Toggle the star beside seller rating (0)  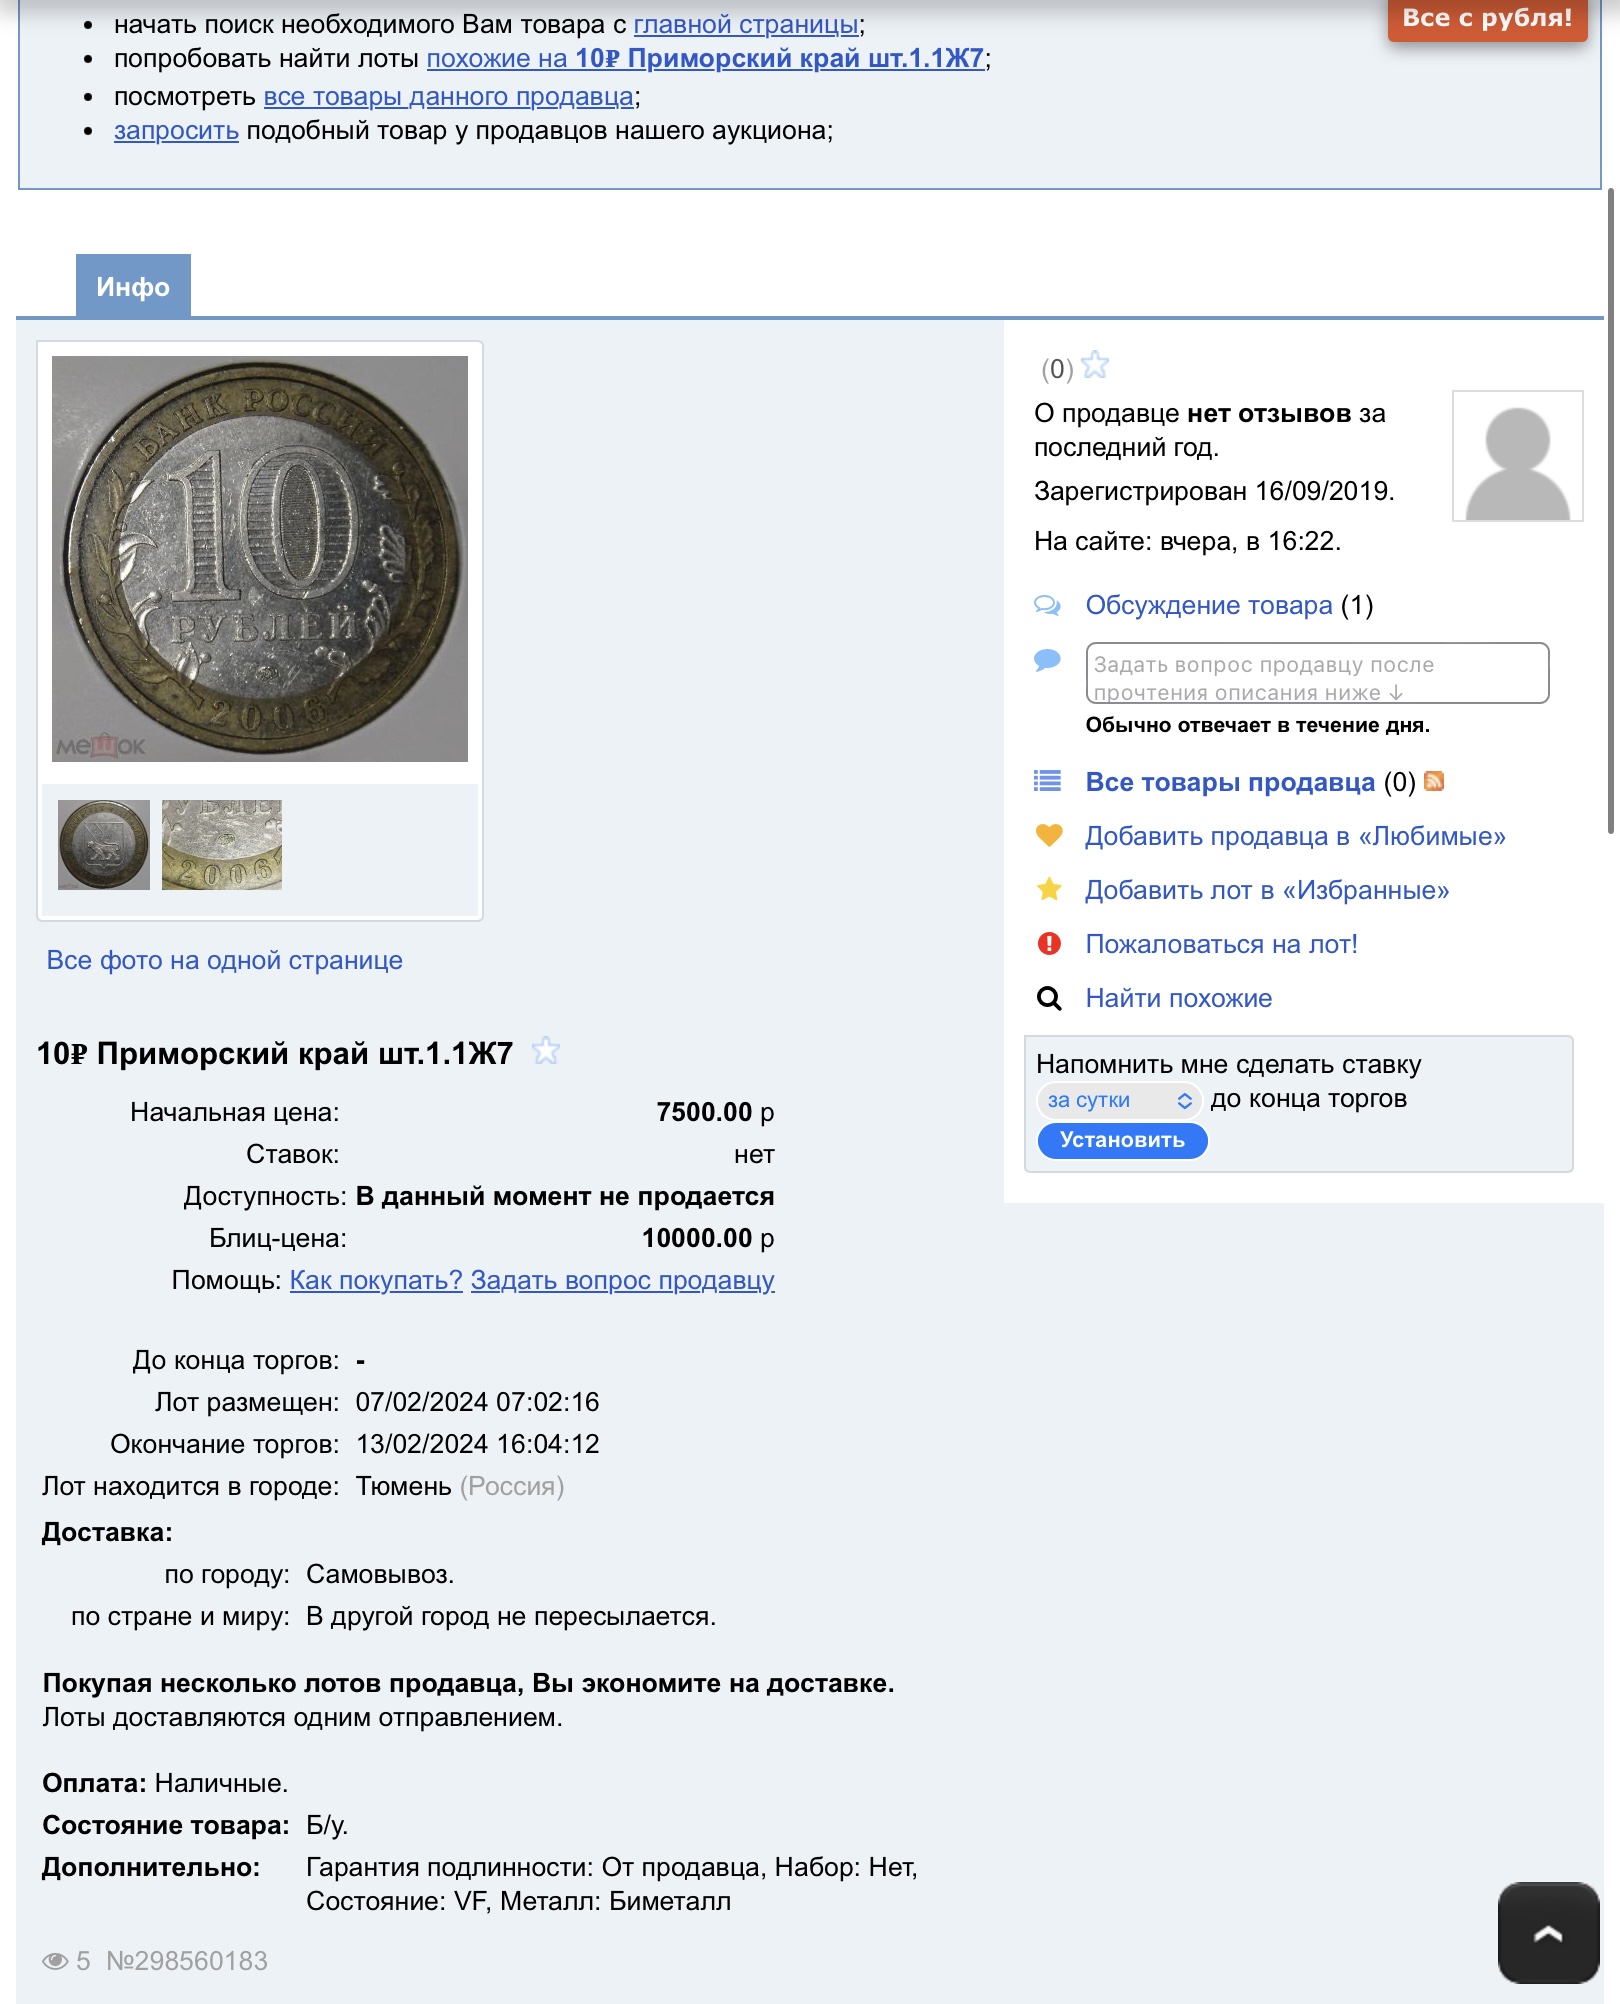1096,365
